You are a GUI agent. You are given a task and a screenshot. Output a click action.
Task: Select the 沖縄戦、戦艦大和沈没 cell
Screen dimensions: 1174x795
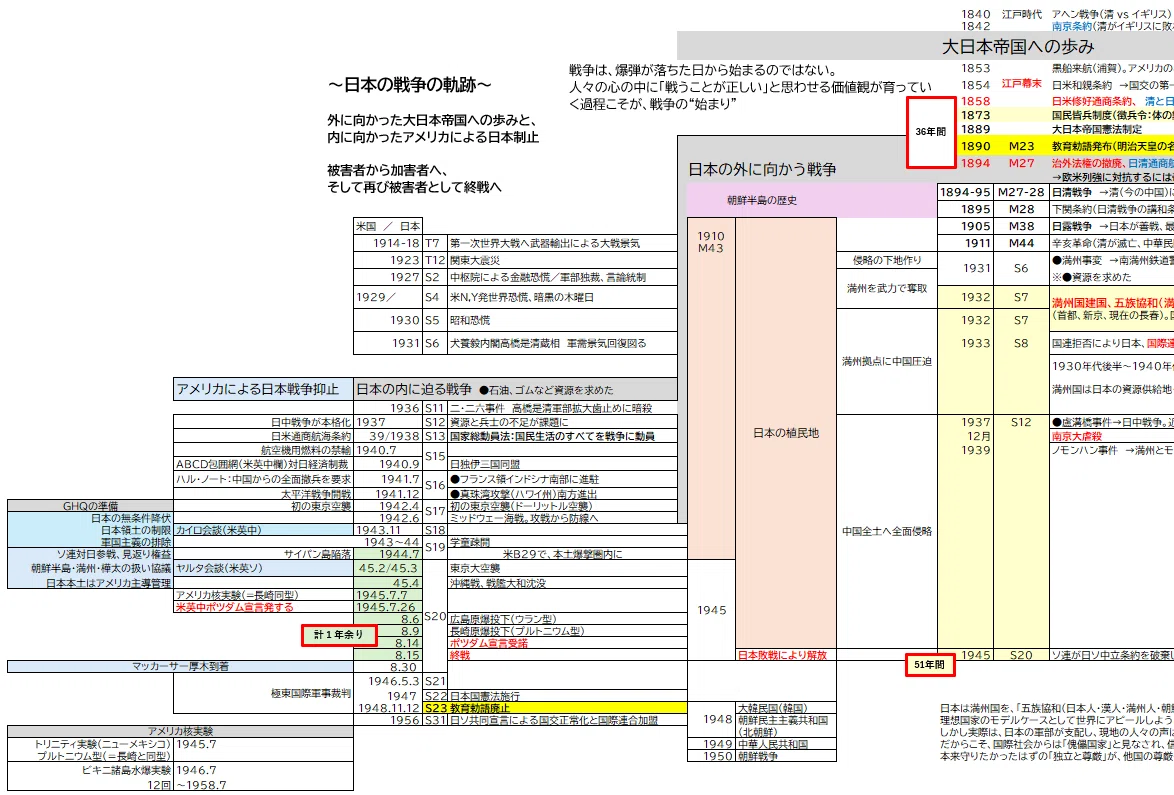(x=567, y=582)
